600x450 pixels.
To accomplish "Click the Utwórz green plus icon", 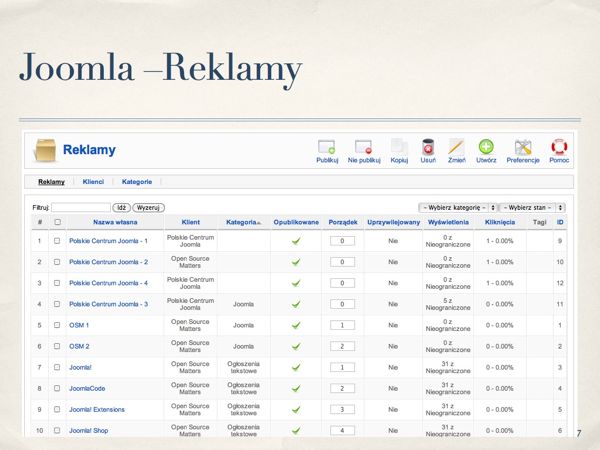I will tap(486, 147).
